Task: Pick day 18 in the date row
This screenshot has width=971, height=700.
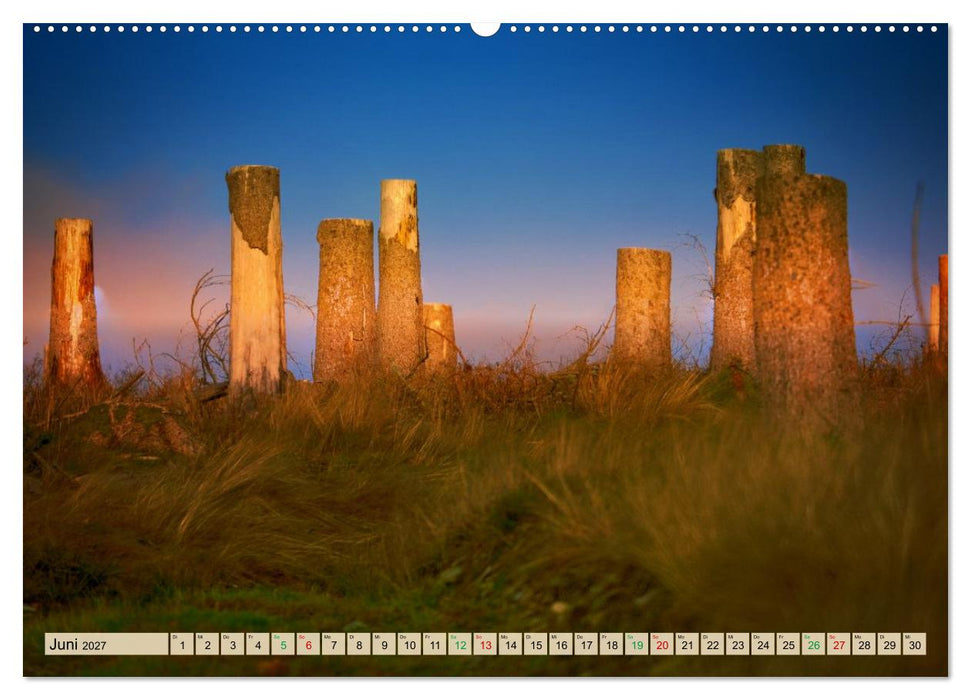Action: pyautogui.click(x=612, y=644)
